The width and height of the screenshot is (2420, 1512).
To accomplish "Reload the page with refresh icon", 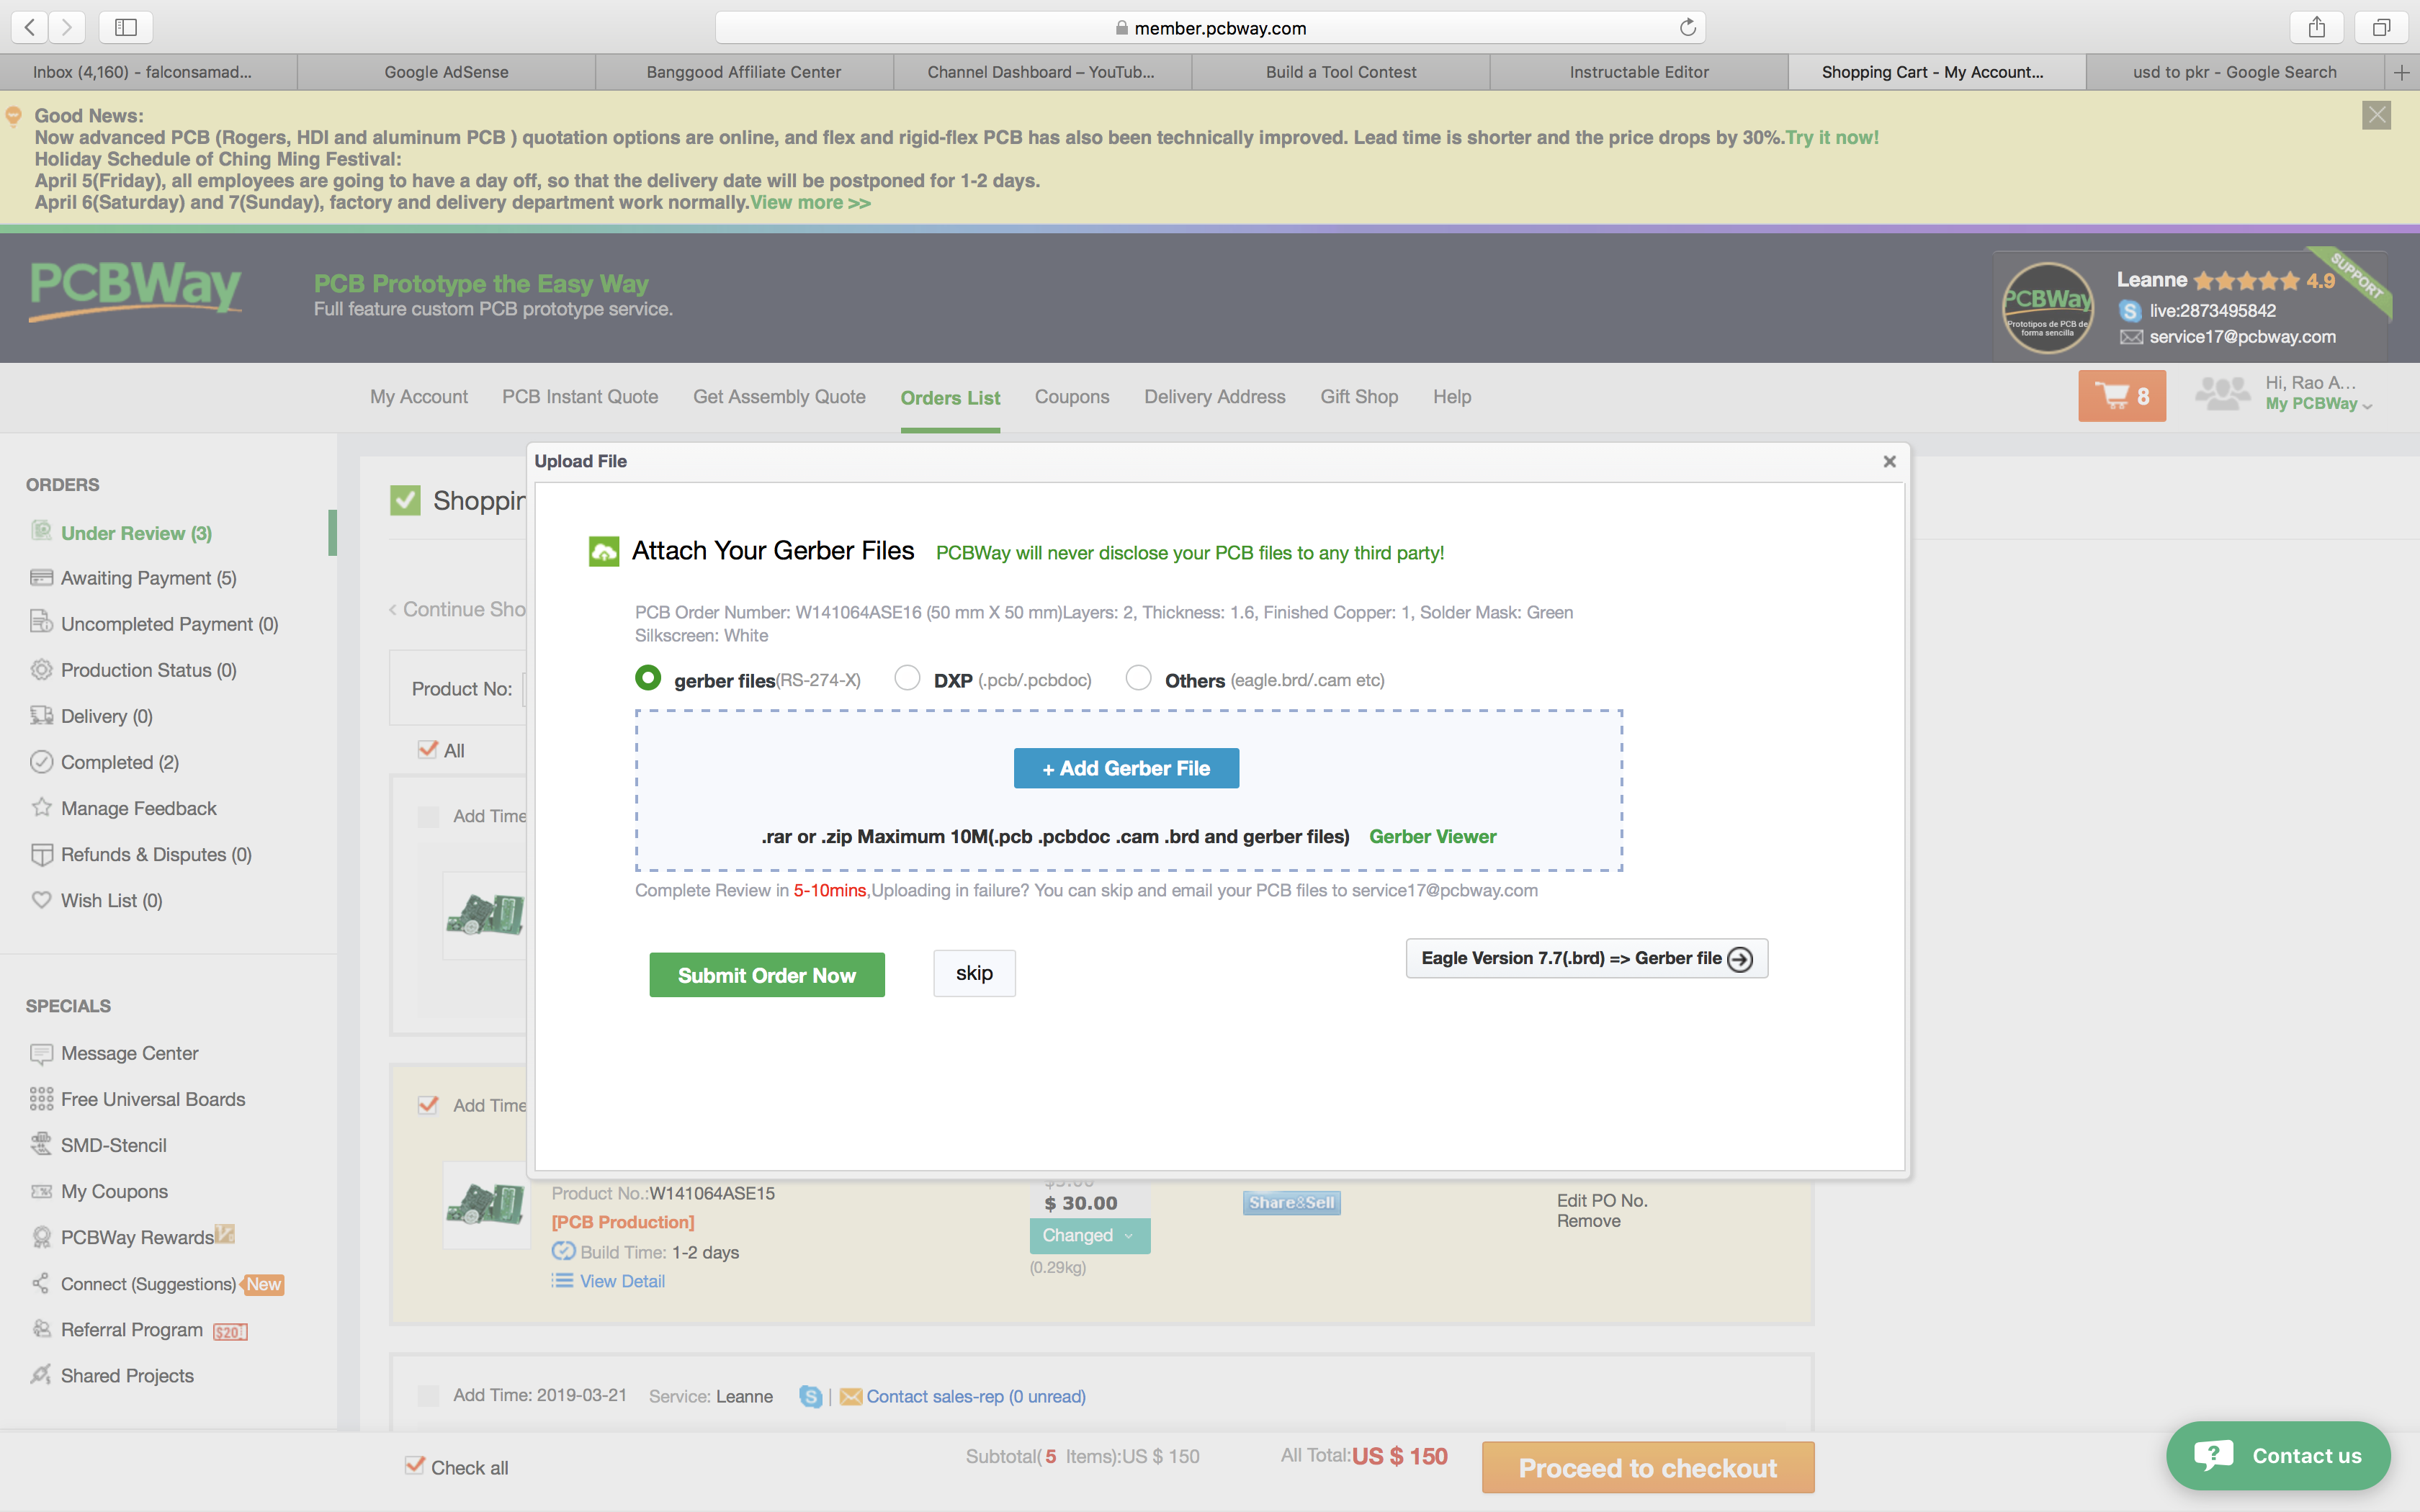I will 1687,27.
